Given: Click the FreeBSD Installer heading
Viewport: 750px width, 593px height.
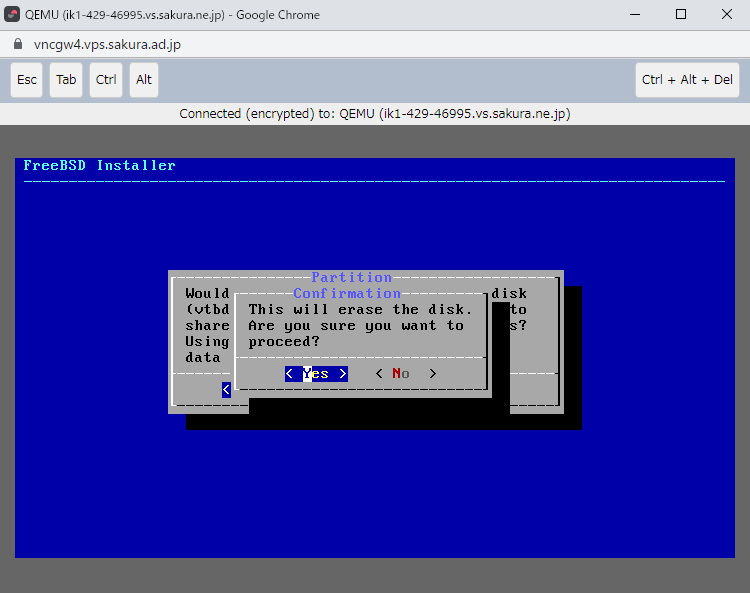Looking at the screenshot, I should coord(99,166).
